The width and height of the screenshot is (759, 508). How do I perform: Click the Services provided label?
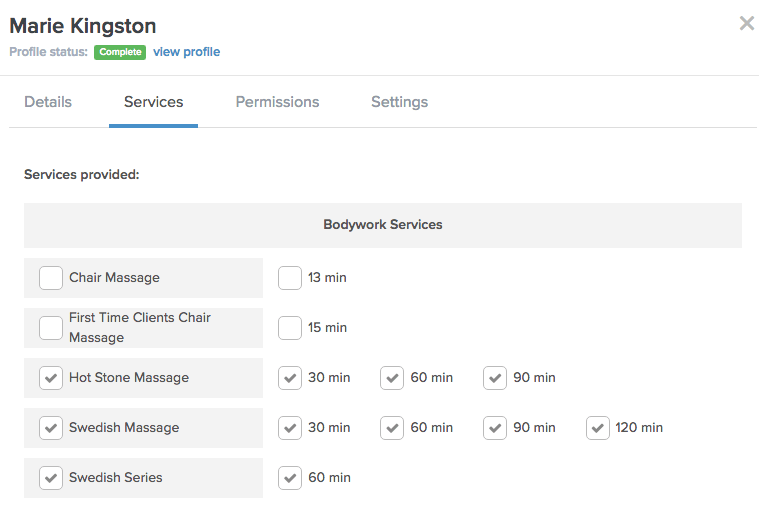[82, 174]
